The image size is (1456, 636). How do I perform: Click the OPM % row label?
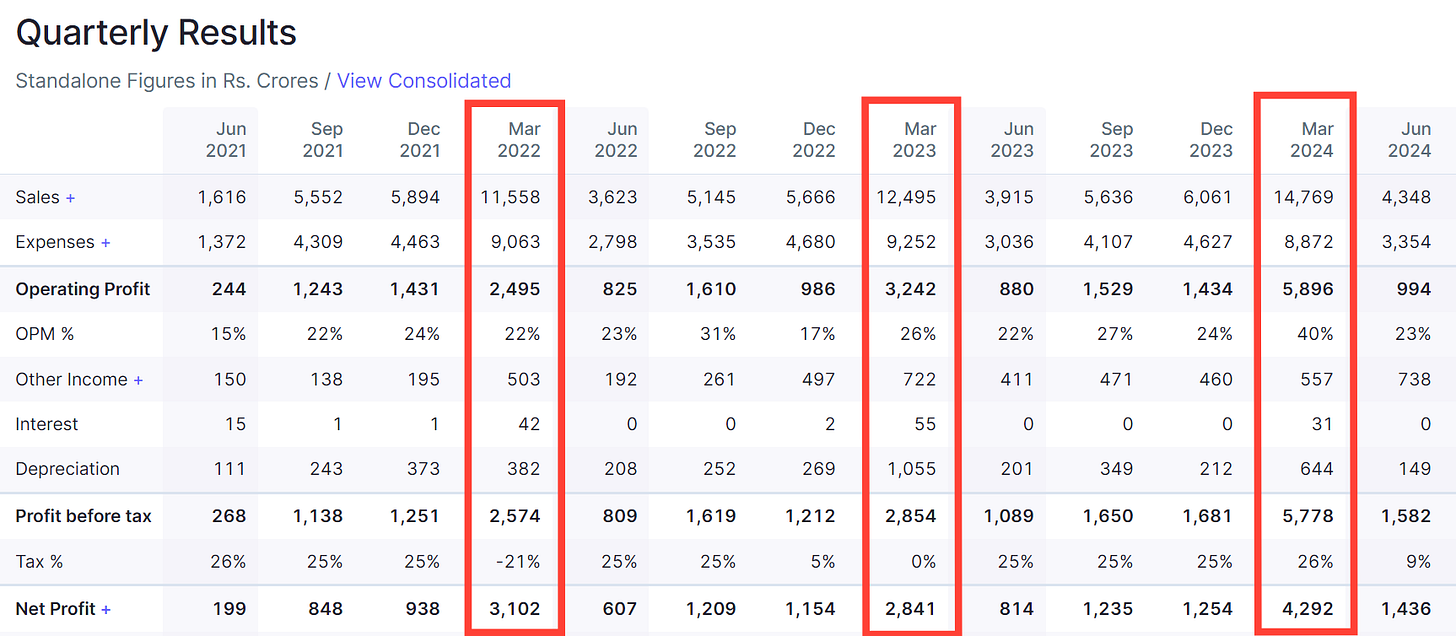click(45, 334)
